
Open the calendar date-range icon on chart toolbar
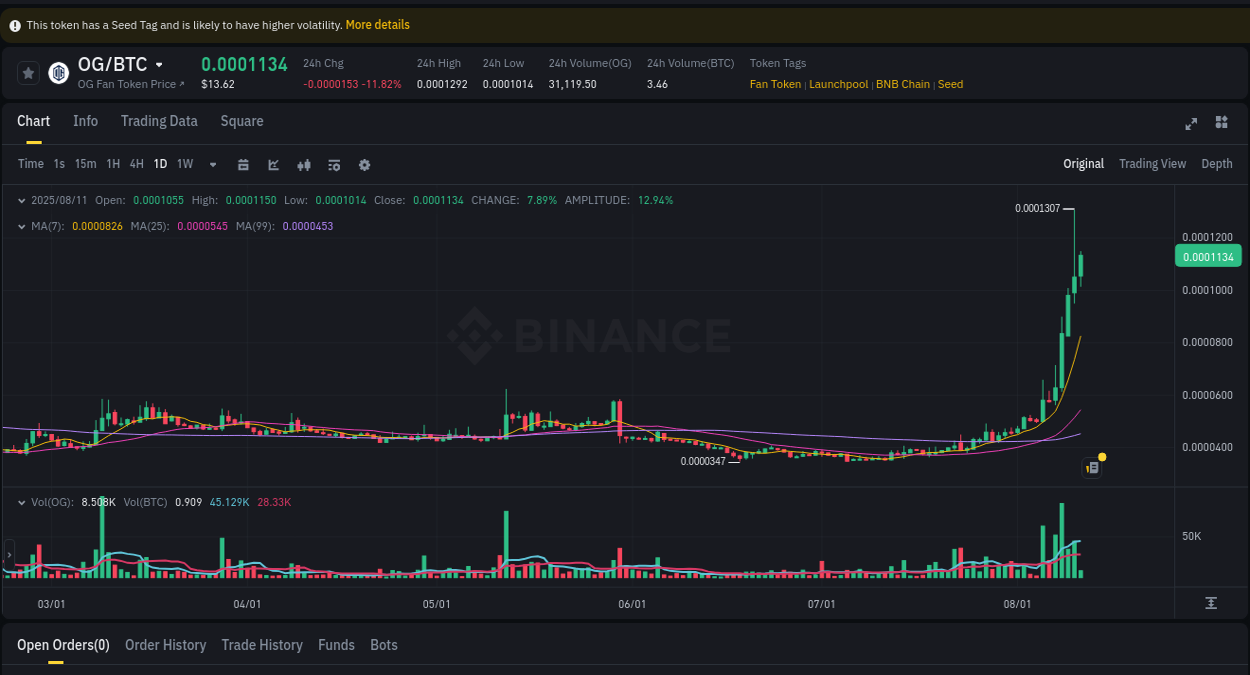pos(243,164)
